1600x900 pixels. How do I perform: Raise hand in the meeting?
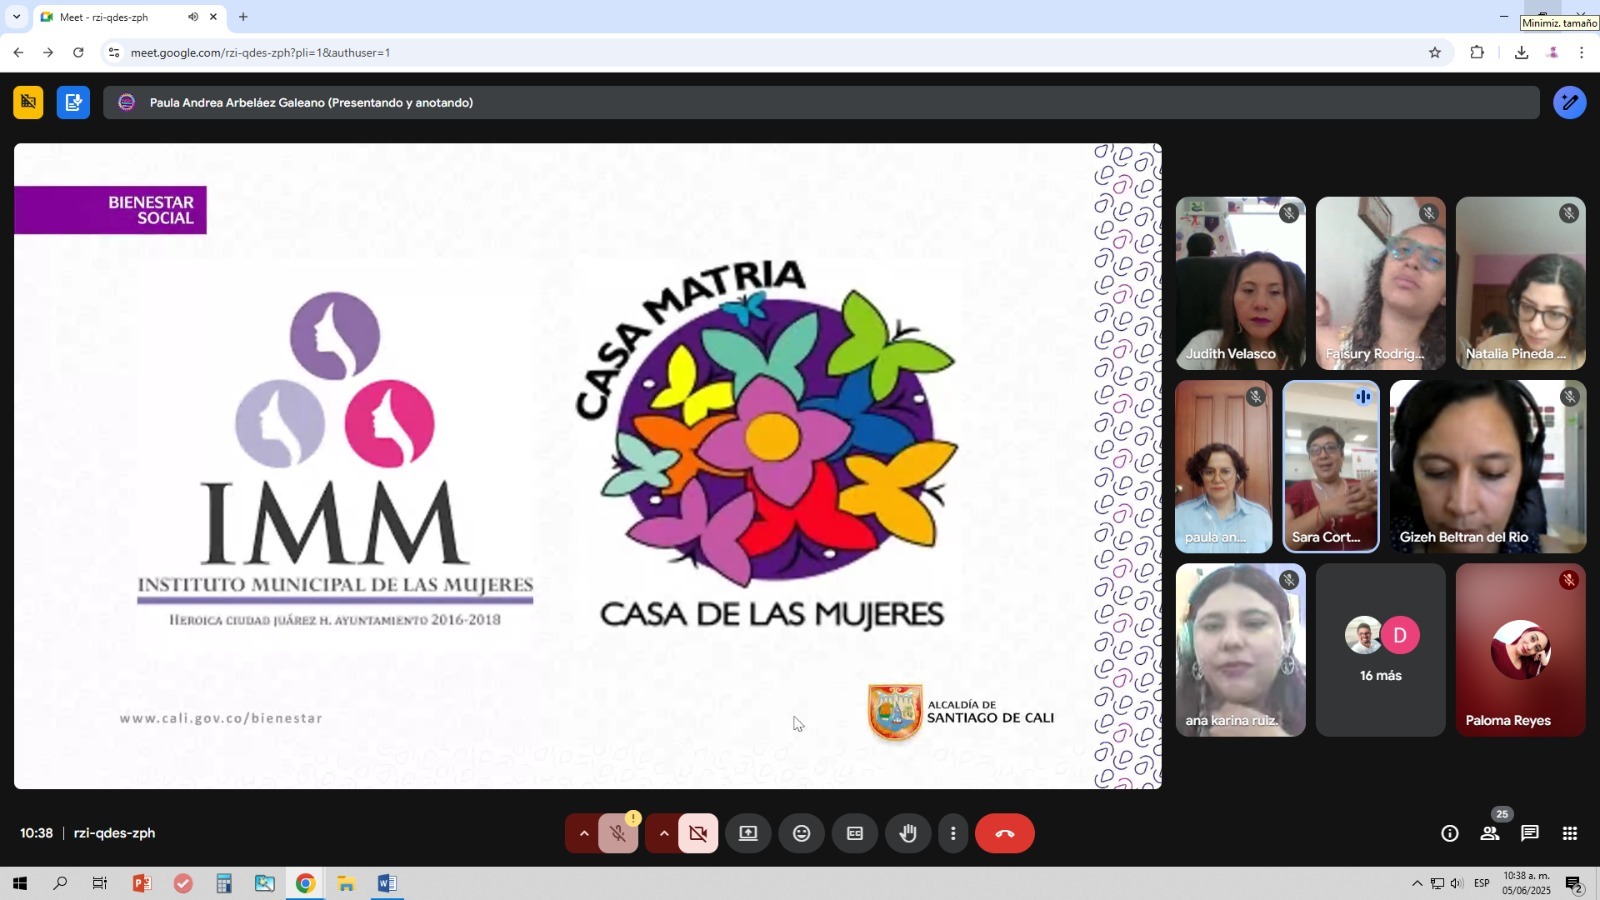pos(908,833)
